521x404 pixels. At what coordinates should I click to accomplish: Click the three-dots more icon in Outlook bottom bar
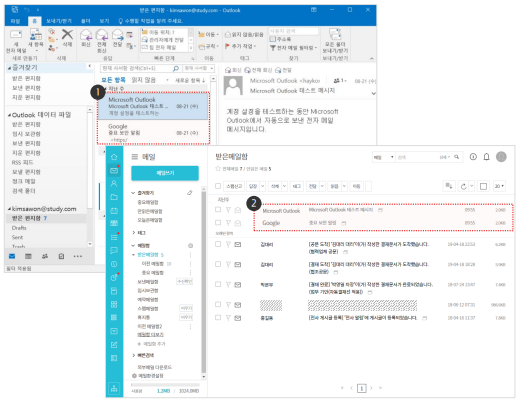click(78, 256)
